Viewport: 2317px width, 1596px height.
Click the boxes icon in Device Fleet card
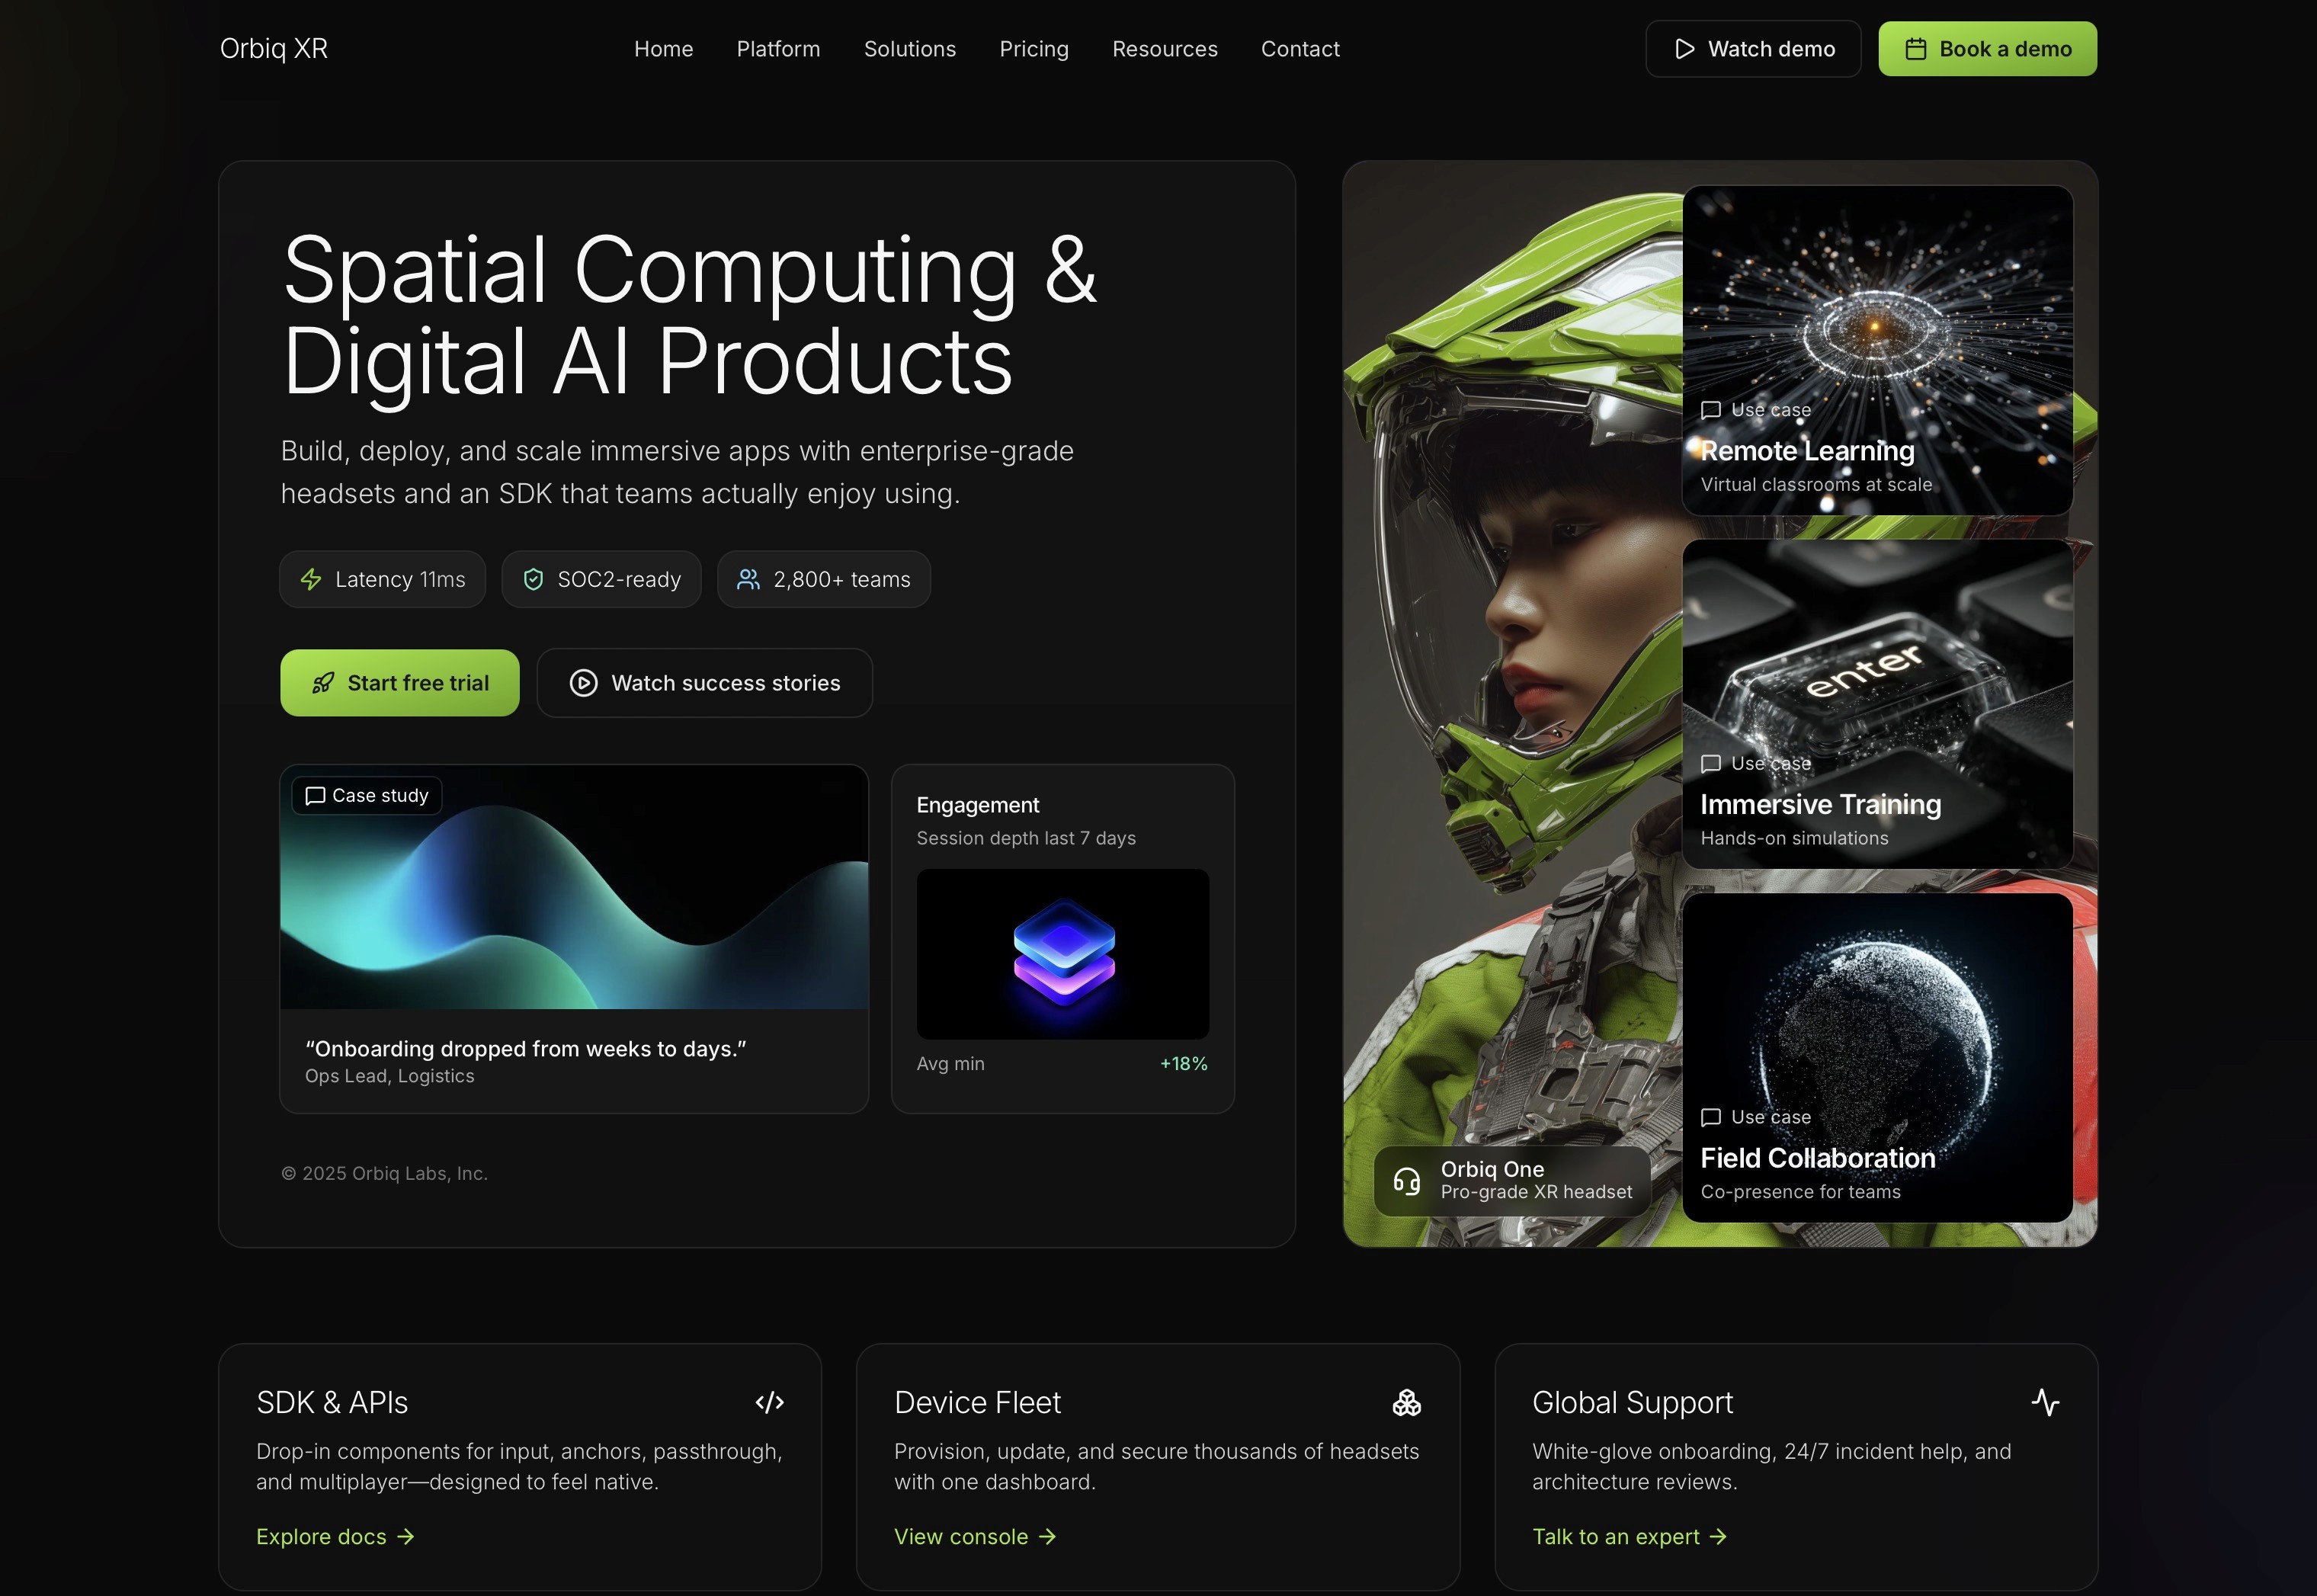[1406, 1402]
